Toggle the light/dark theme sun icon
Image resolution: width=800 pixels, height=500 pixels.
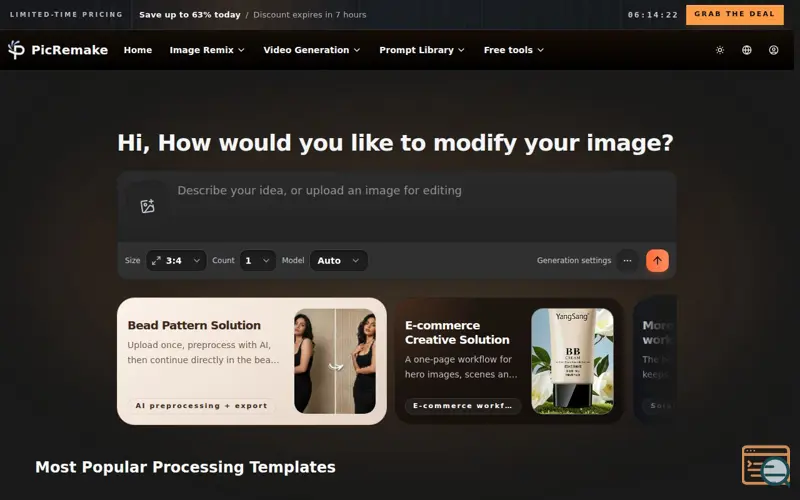click(719, 50)
